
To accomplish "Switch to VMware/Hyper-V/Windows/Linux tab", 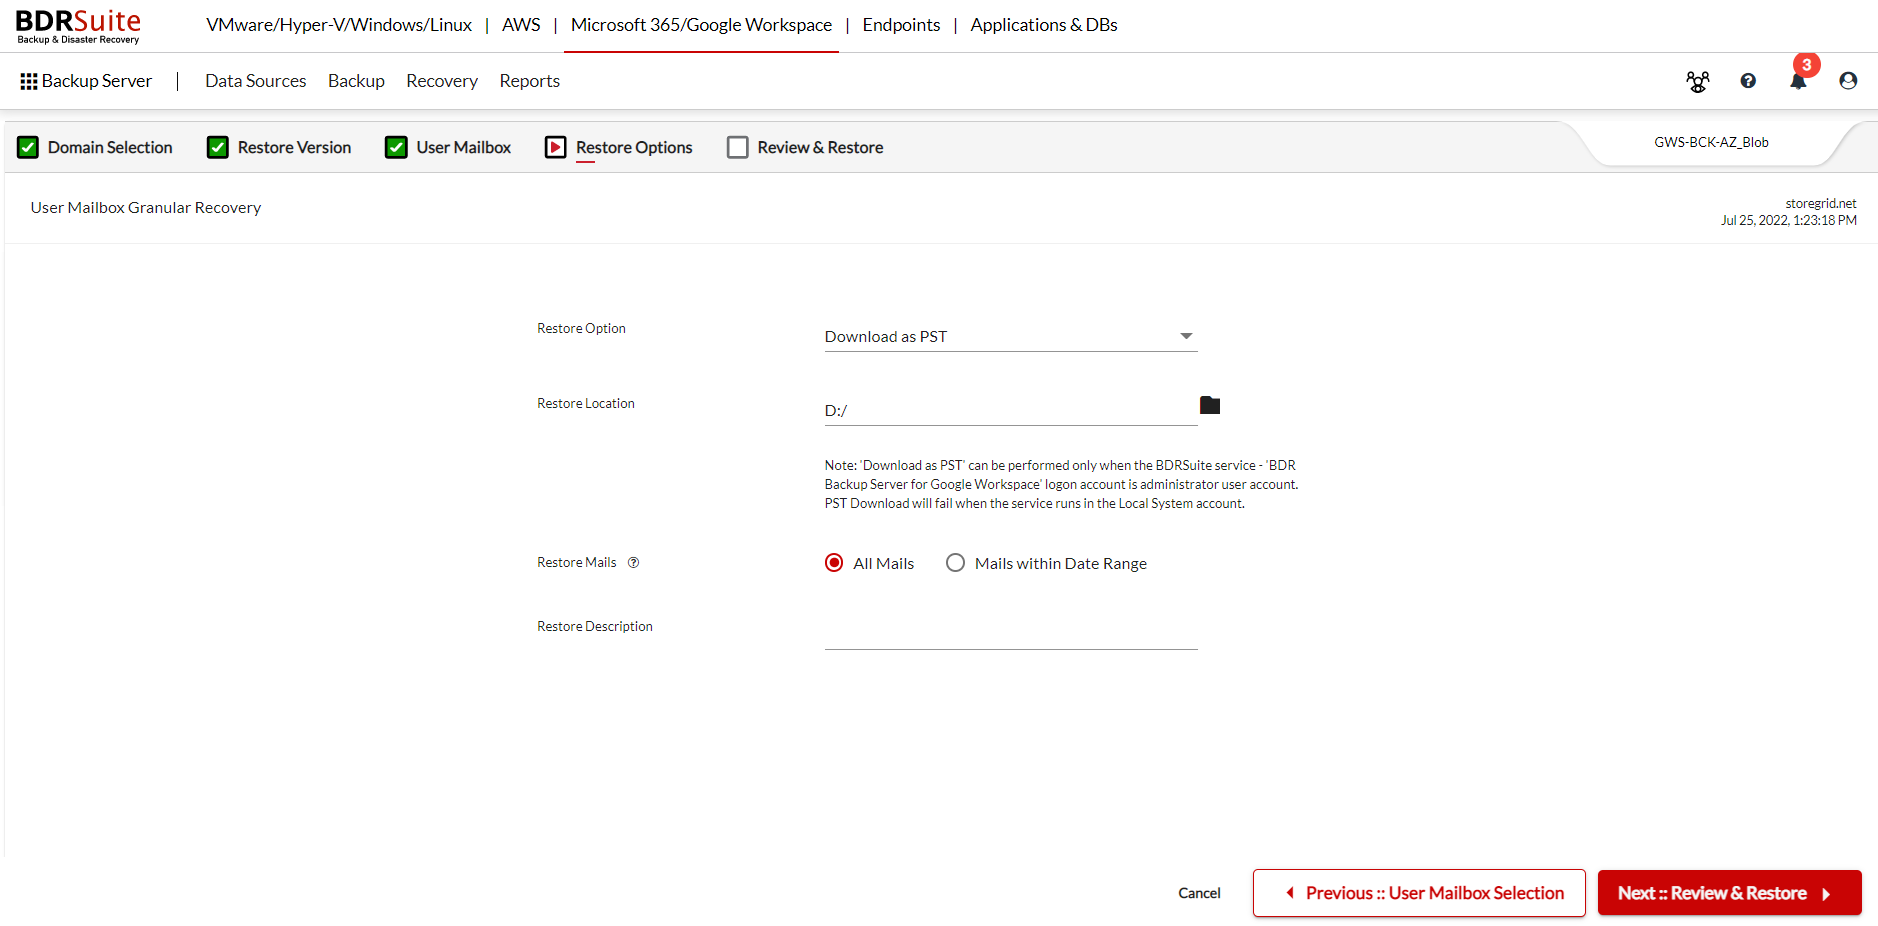I will tap(339, 25).
